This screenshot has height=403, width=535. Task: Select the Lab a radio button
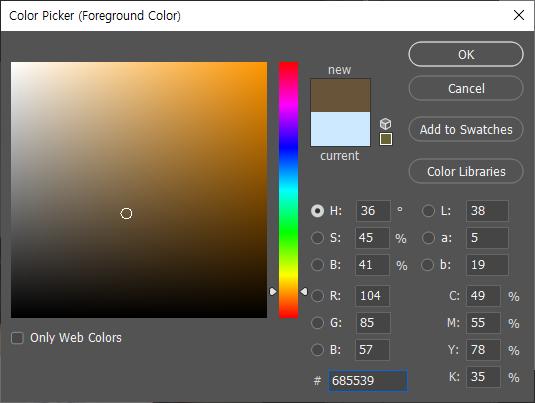click(x=428, y=238)
